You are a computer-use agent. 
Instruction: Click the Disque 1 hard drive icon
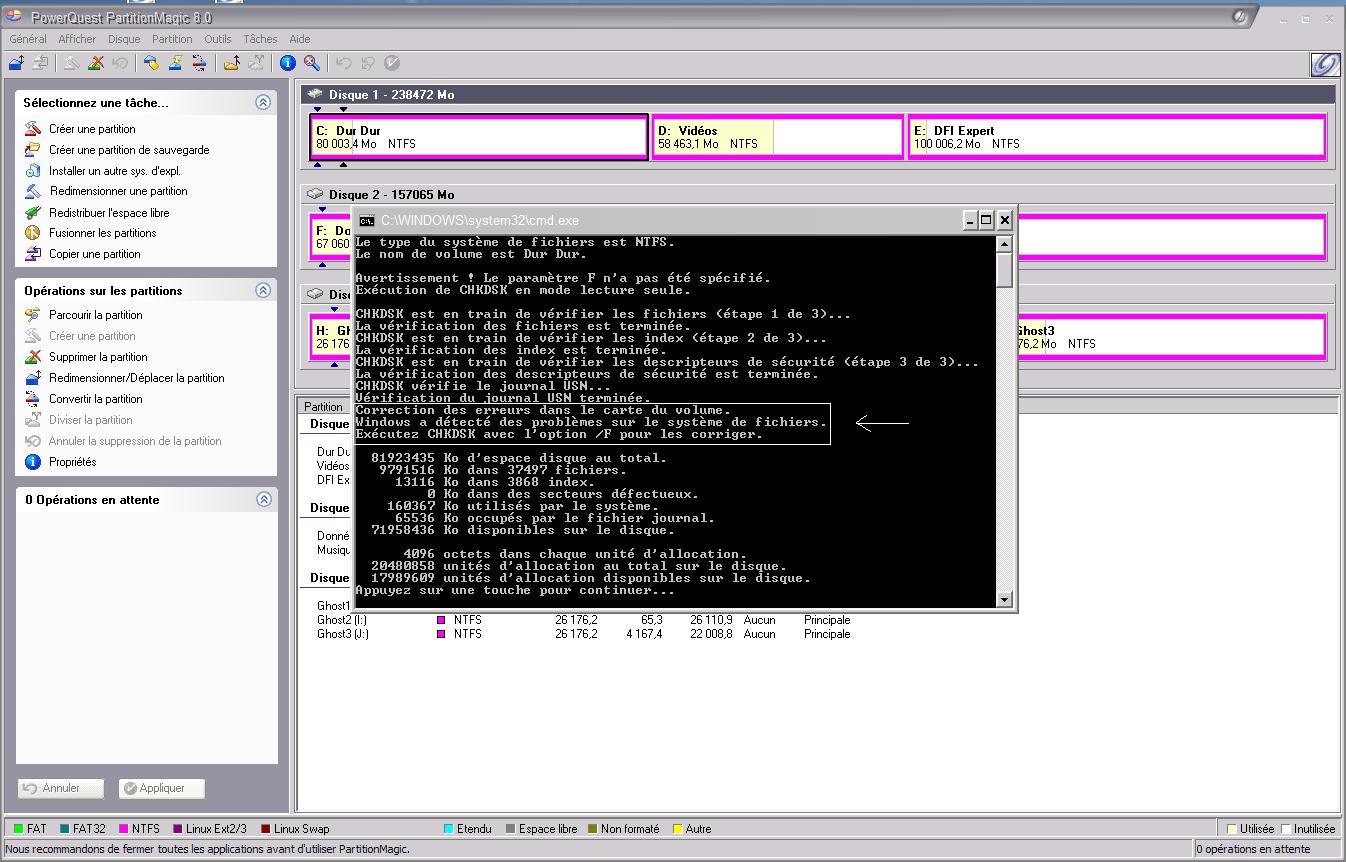coord(315,94)
